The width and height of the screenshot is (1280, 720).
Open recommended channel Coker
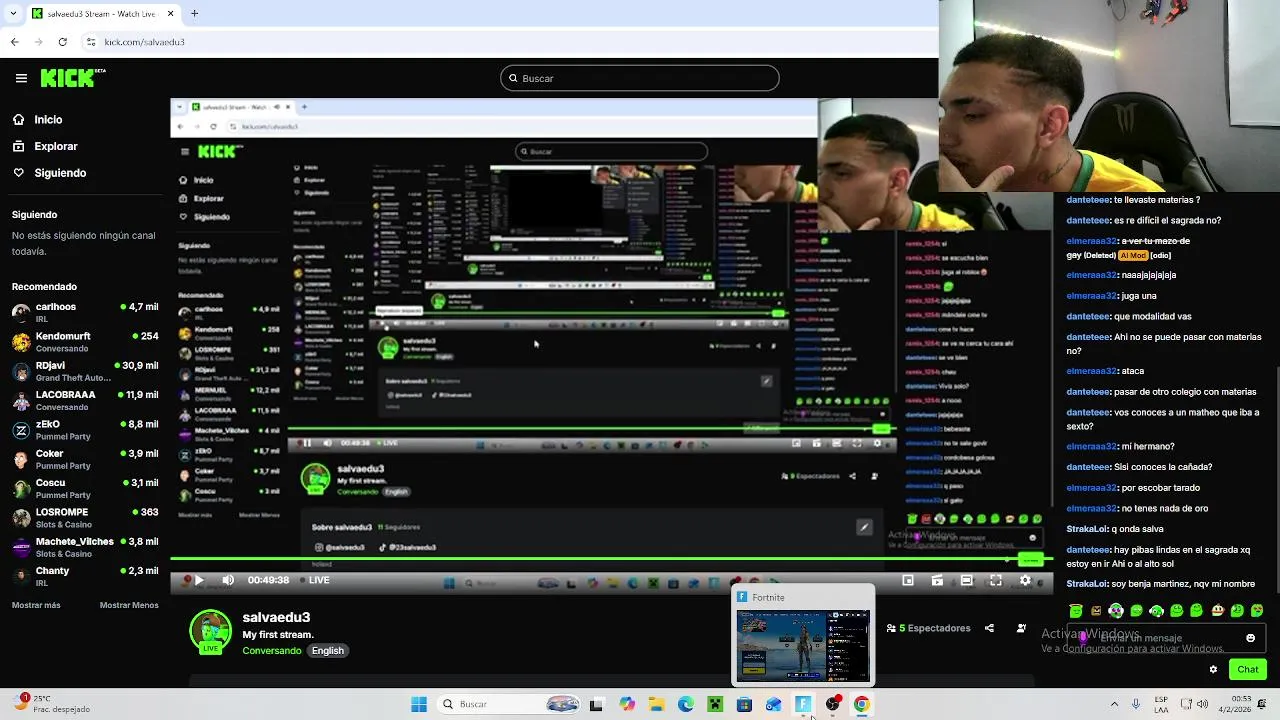pyautogui.click(x=85, y=459)
